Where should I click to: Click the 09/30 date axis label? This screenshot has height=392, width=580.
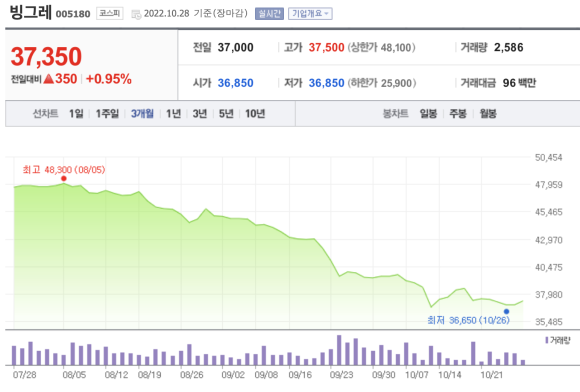(384, 375)
